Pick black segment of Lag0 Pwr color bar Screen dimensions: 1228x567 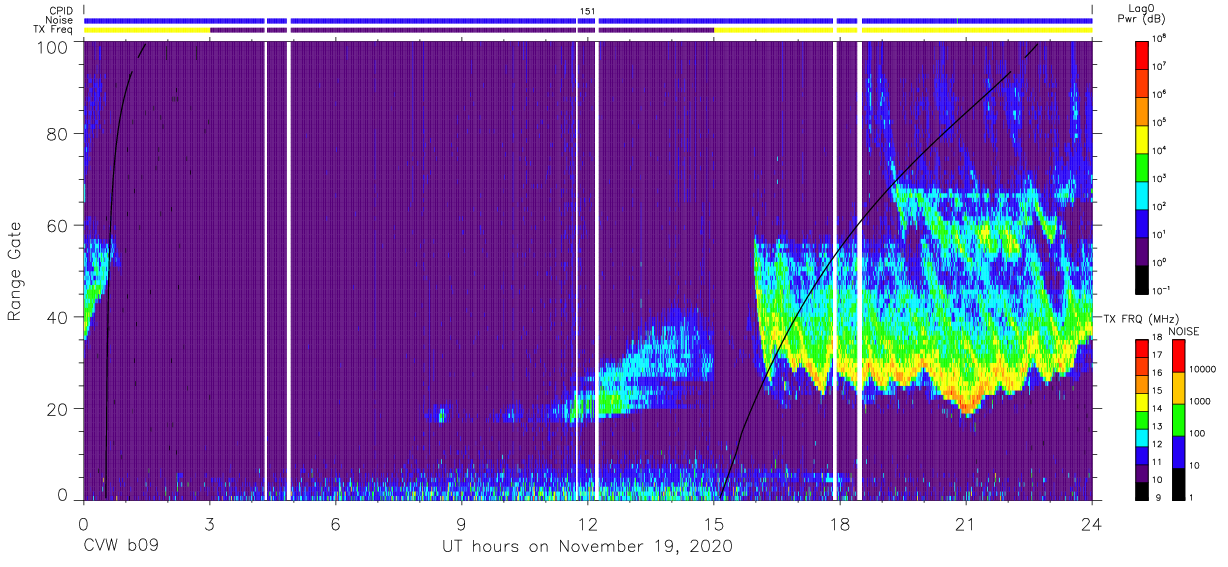click(x=1144, y=278)
